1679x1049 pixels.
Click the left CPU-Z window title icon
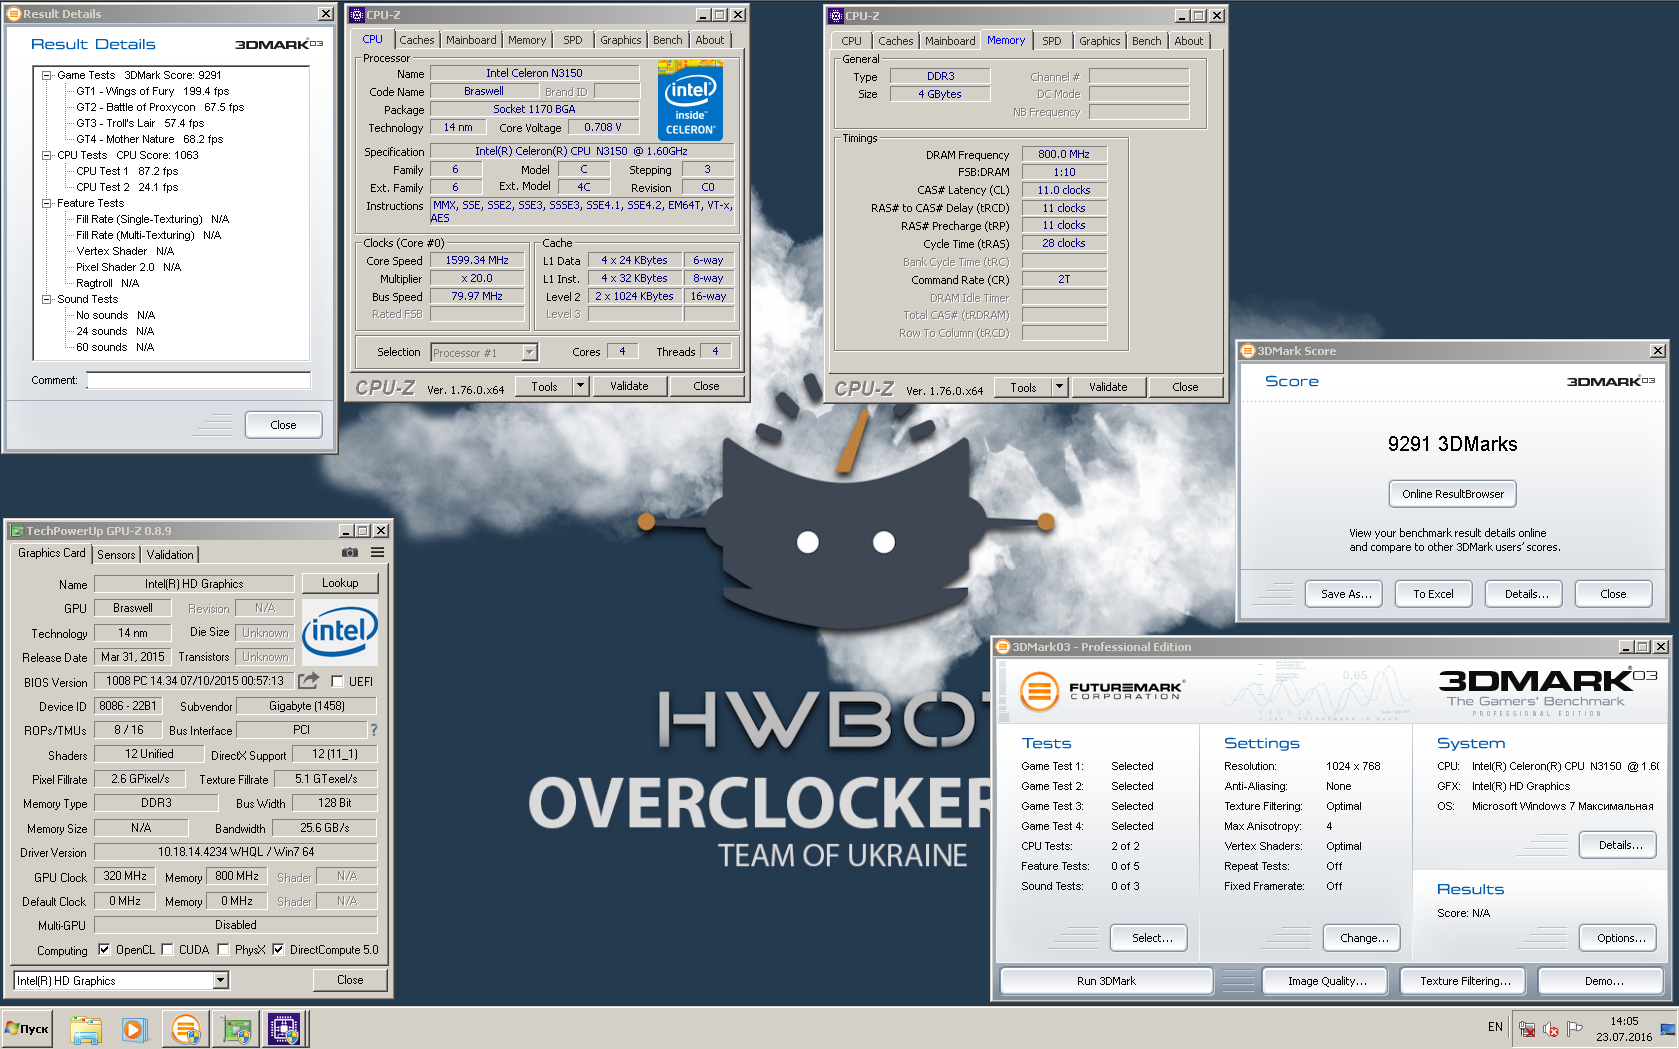[x=357, y=15]
